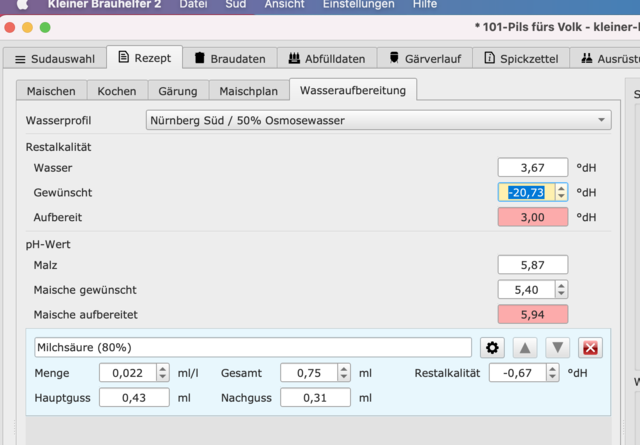
Task: Open Milchsäure settings with gear icon
Action: tap(492, 348)
